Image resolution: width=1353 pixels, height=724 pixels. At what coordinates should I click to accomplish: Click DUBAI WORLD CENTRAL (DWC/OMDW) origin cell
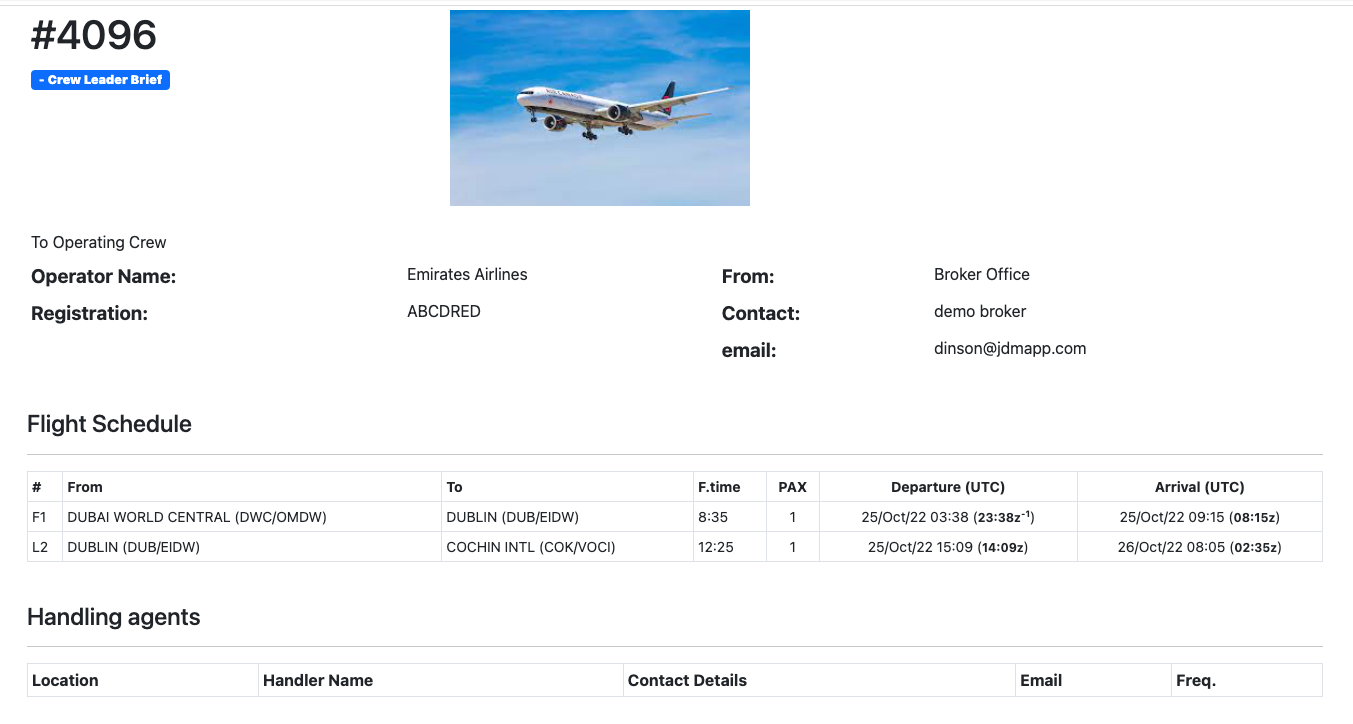click(197, 517)
